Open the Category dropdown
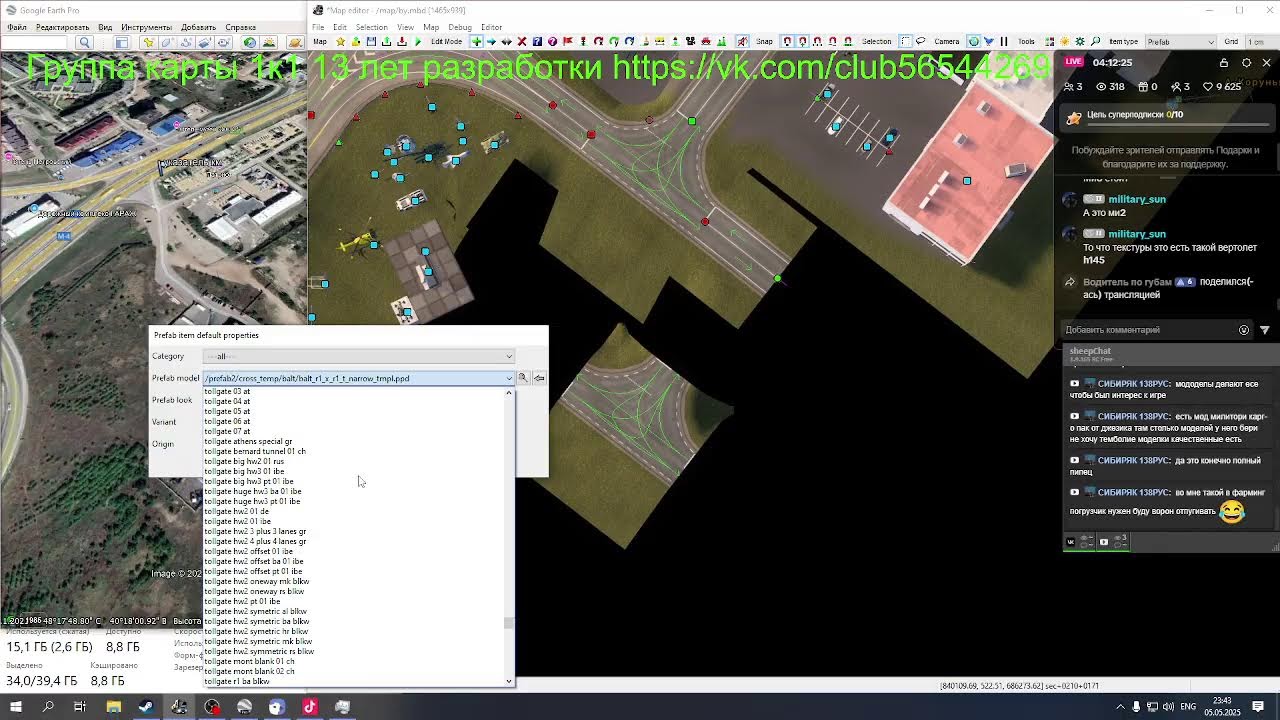 pos(359,356)
